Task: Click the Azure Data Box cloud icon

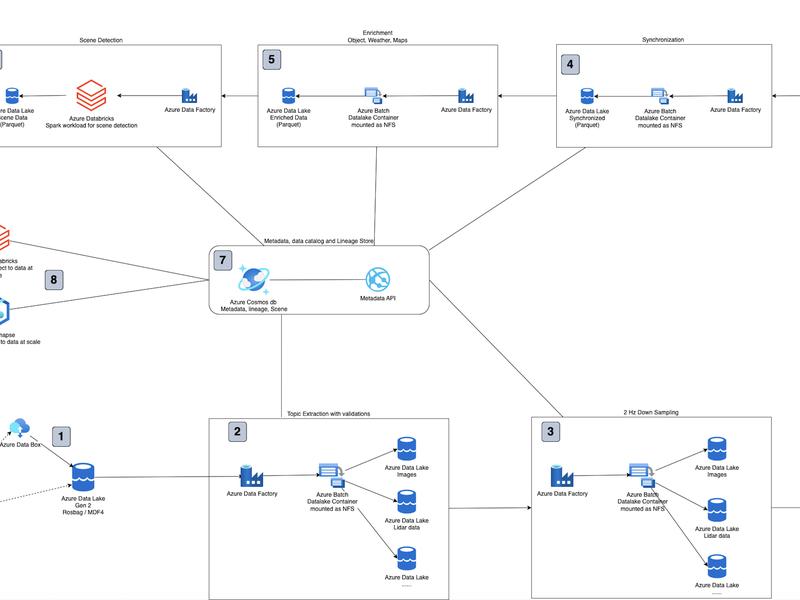Action: click(x=20, y=428)
